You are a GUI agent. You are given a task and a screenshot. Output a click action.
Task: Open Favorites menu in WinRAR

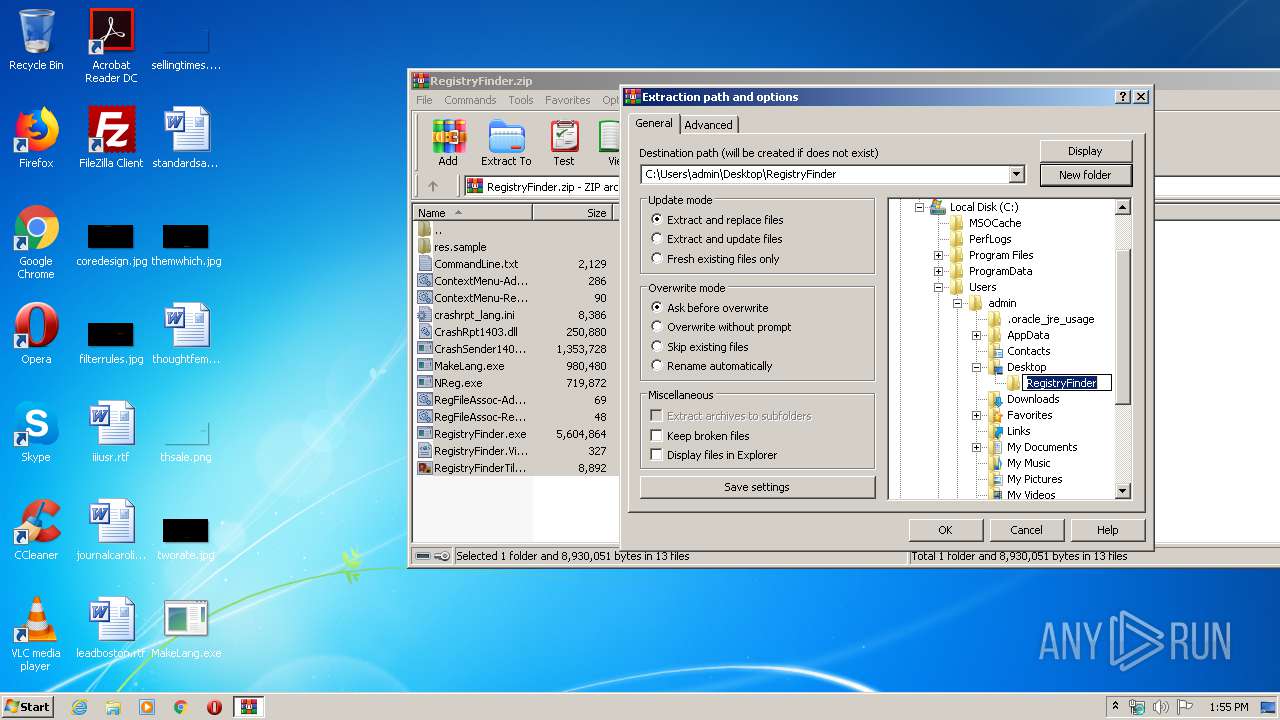pos(567,100)
